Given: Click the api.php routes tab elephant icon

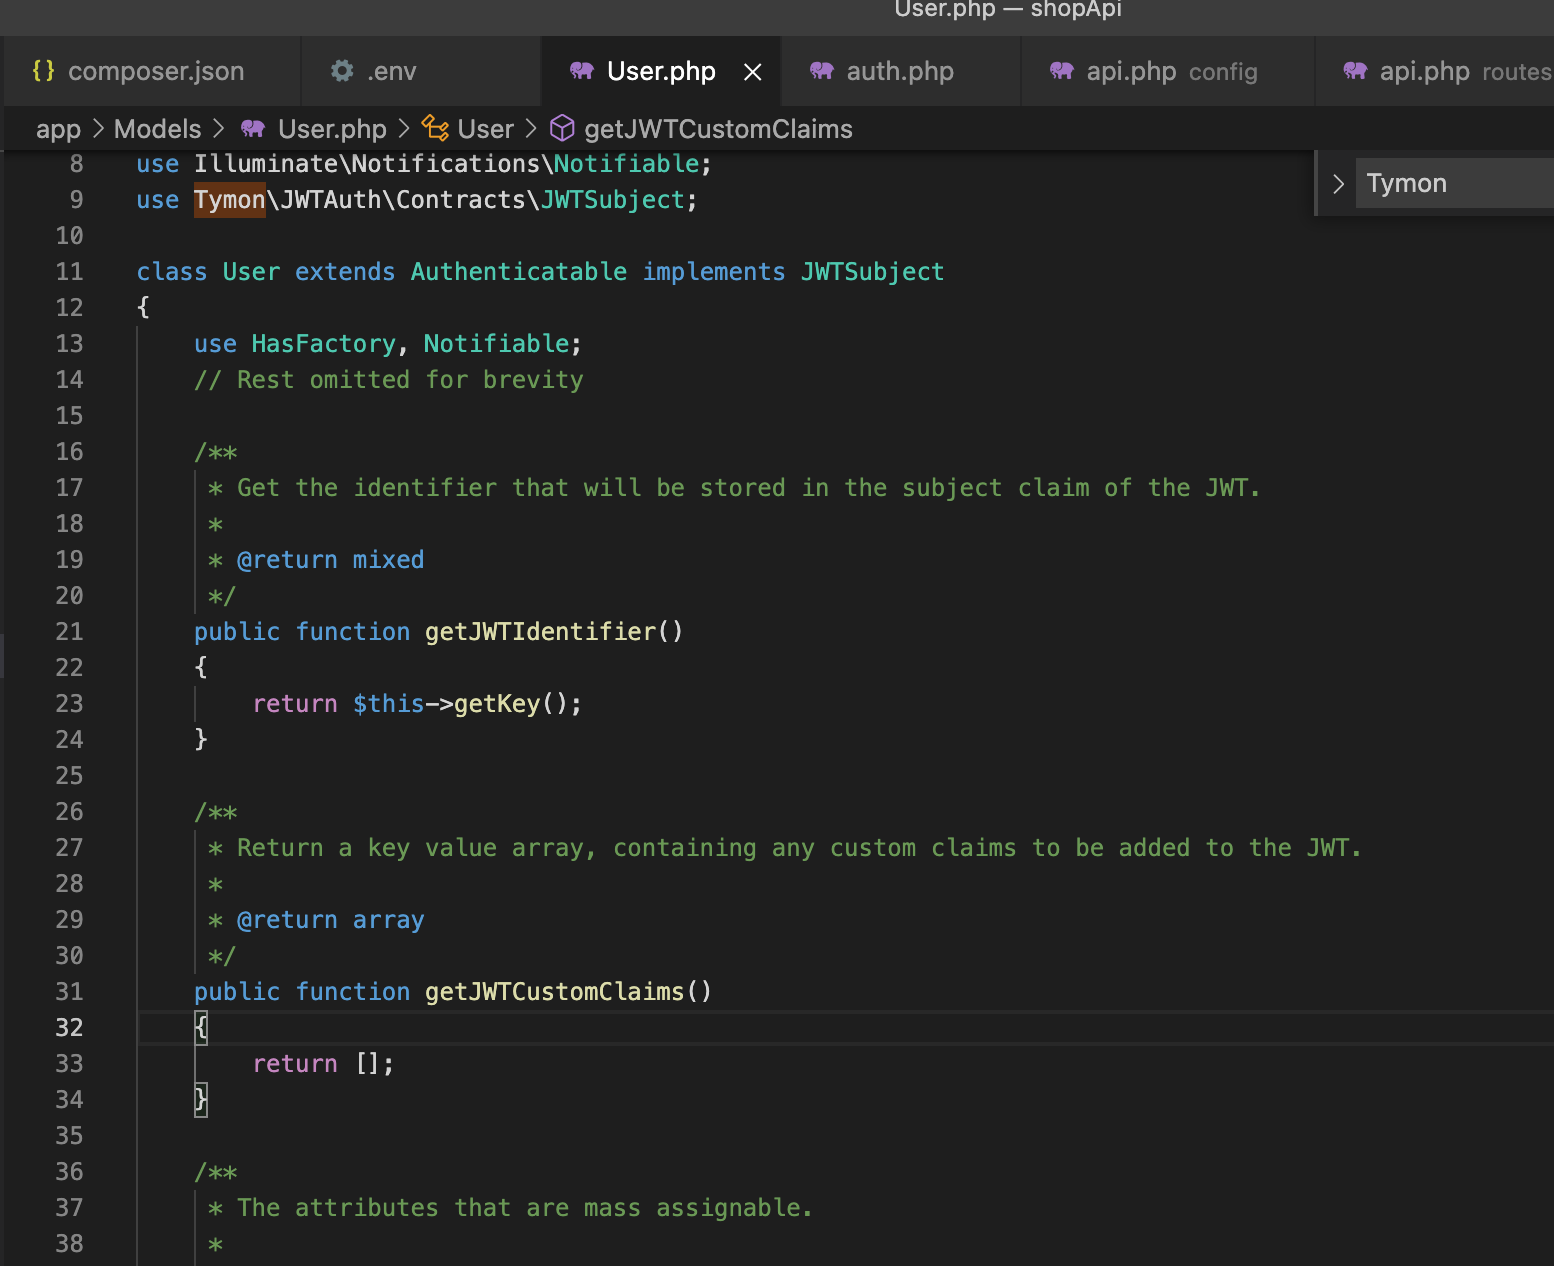Looking at the screenshot, I should coord(1355,71).
